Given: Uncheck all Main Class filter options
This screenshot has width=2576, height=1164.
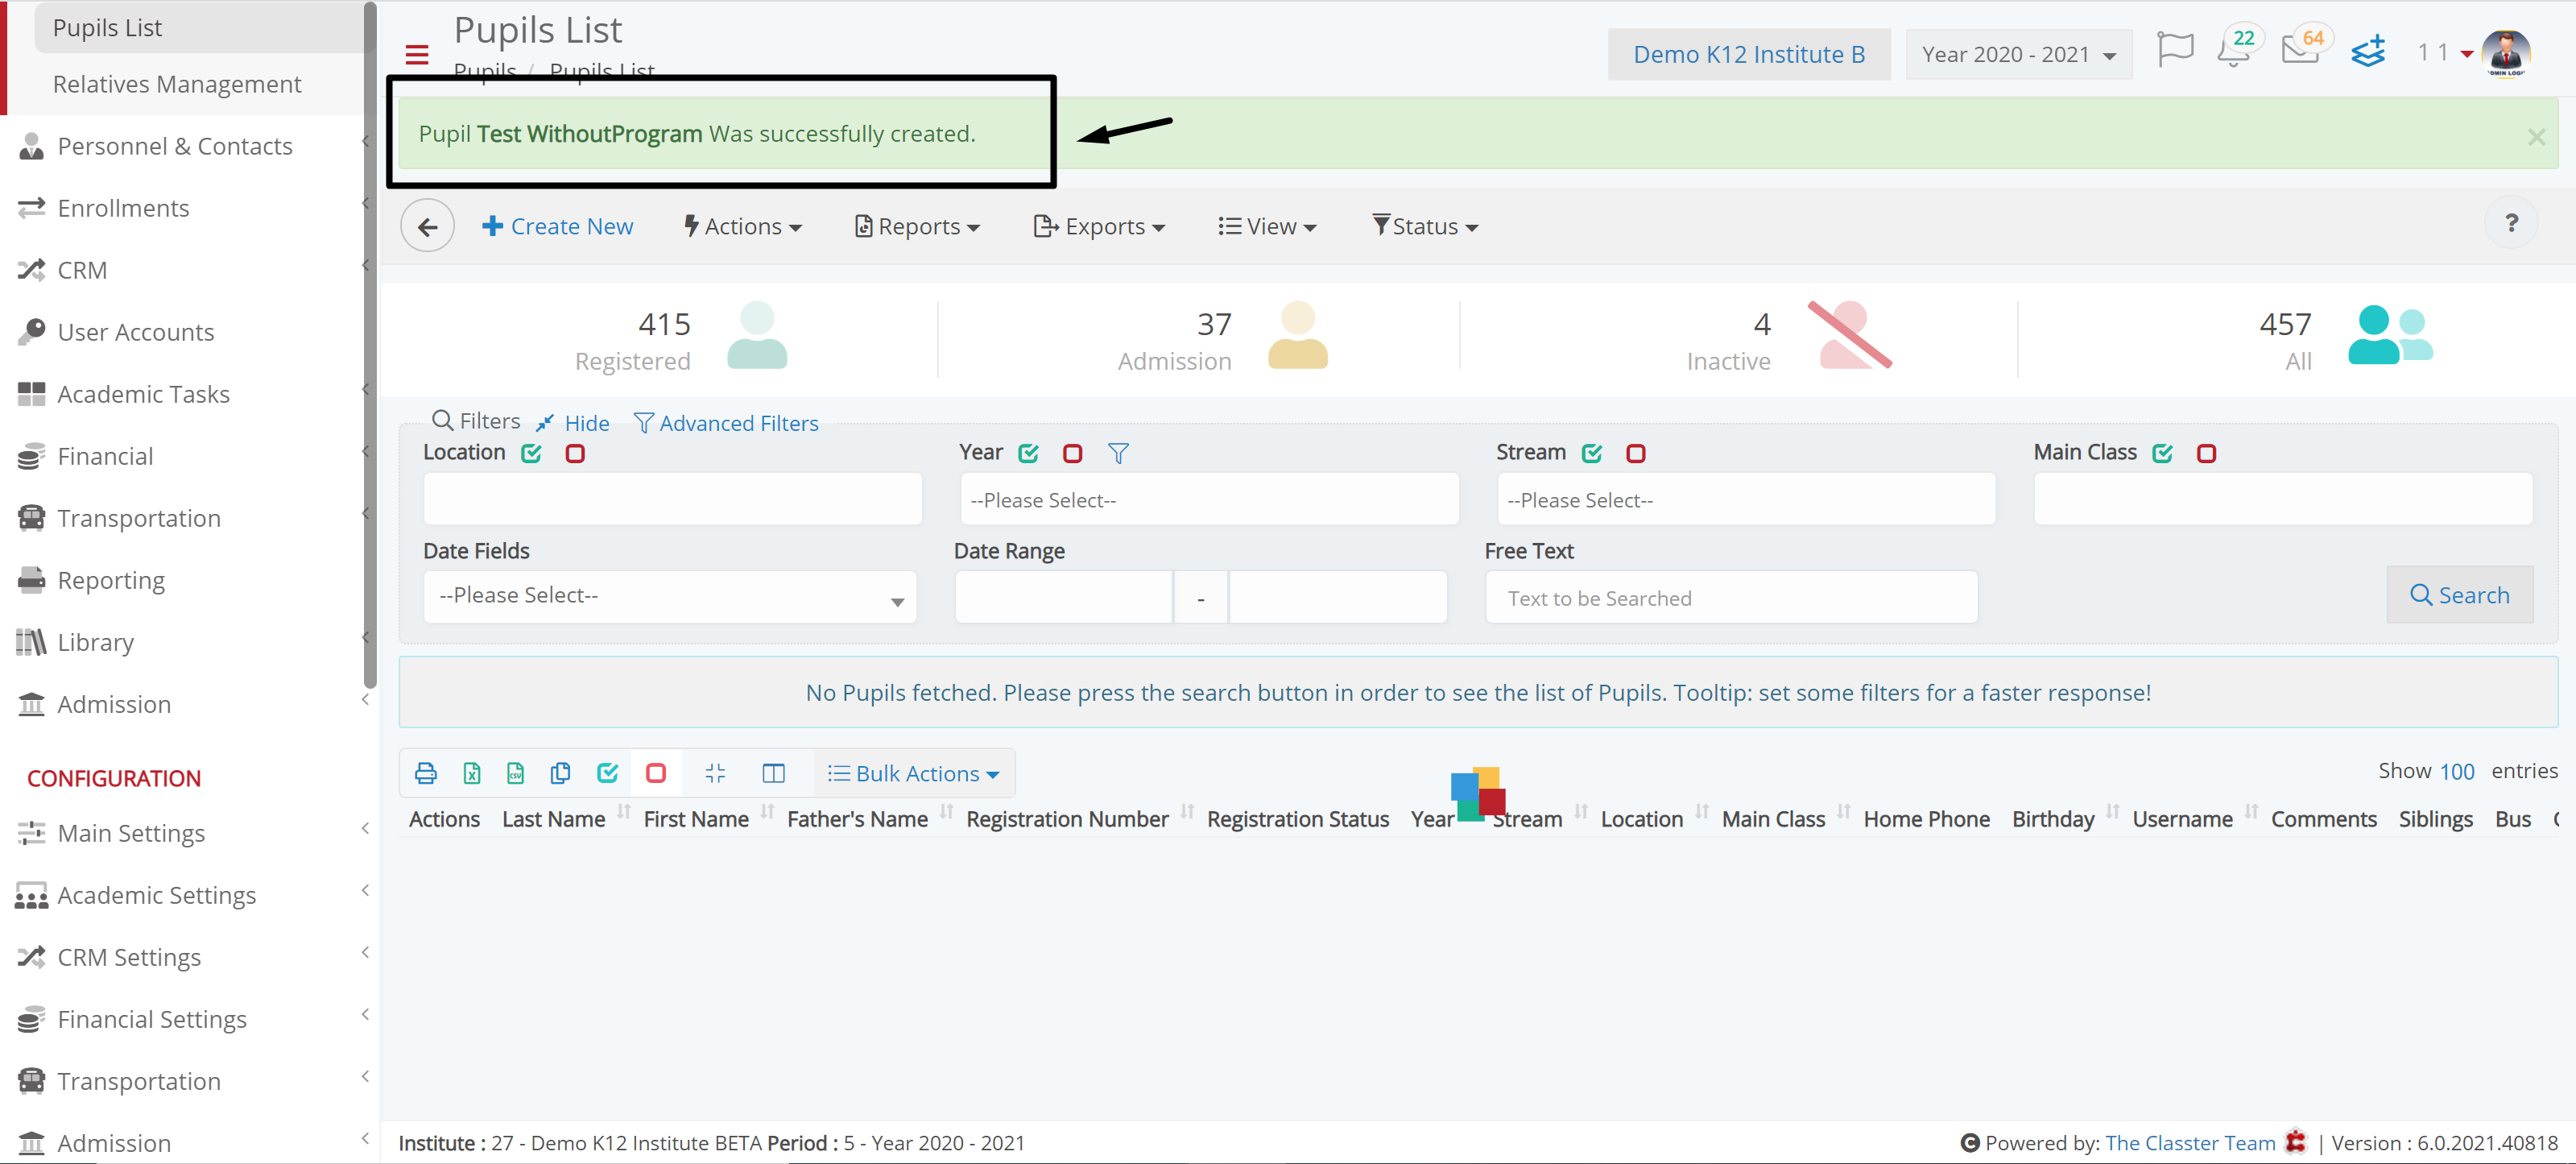Looking at the screenshot, I should click(2206, 453).
